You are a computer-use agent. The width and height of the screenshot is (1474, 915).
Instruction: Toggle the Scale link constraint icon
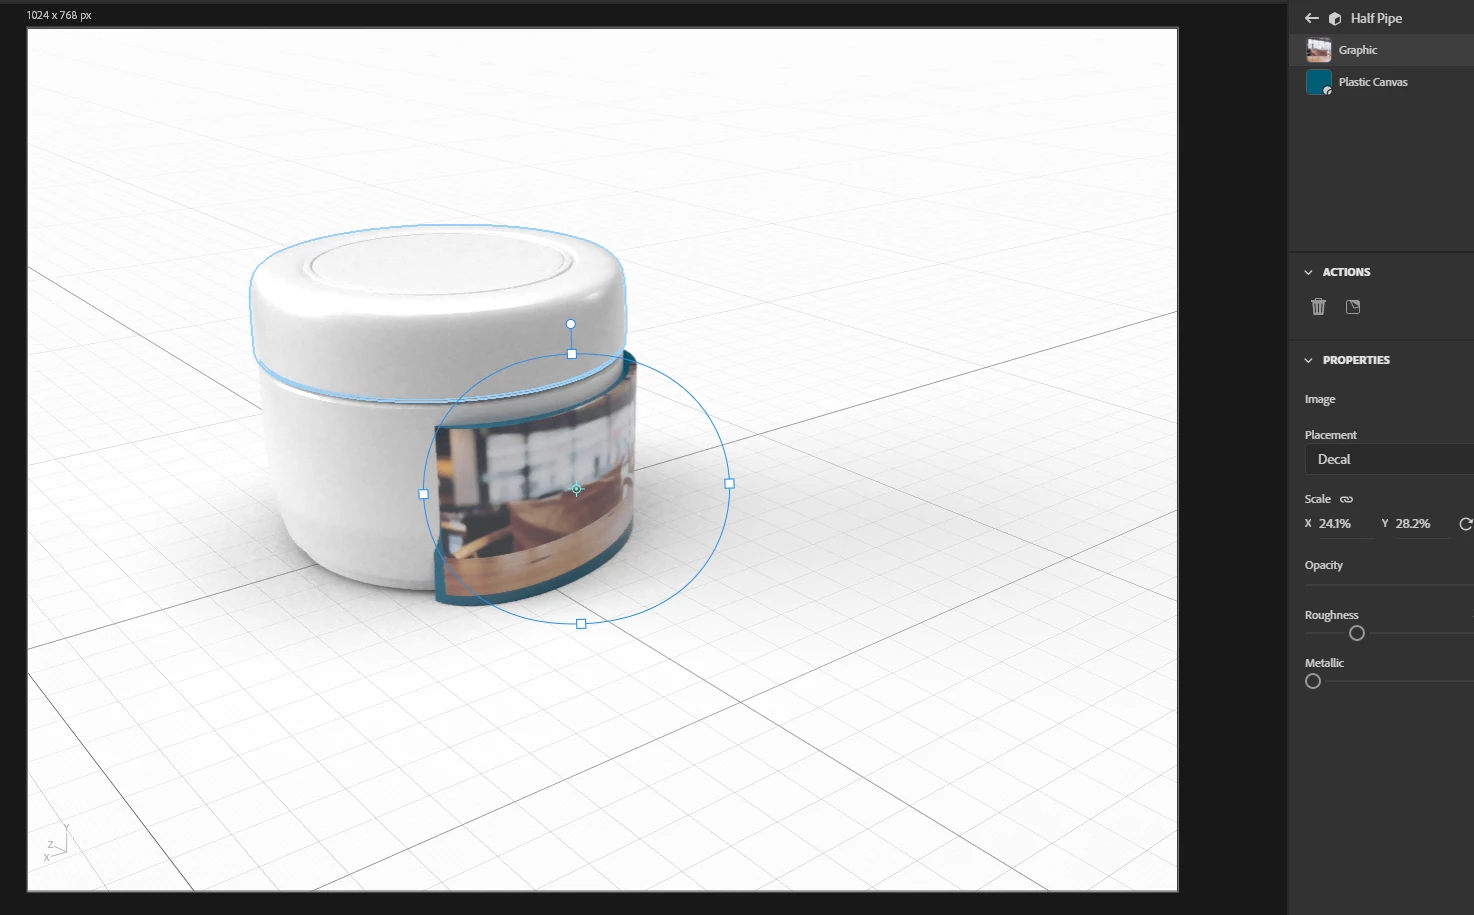(x=1346, y=499)
